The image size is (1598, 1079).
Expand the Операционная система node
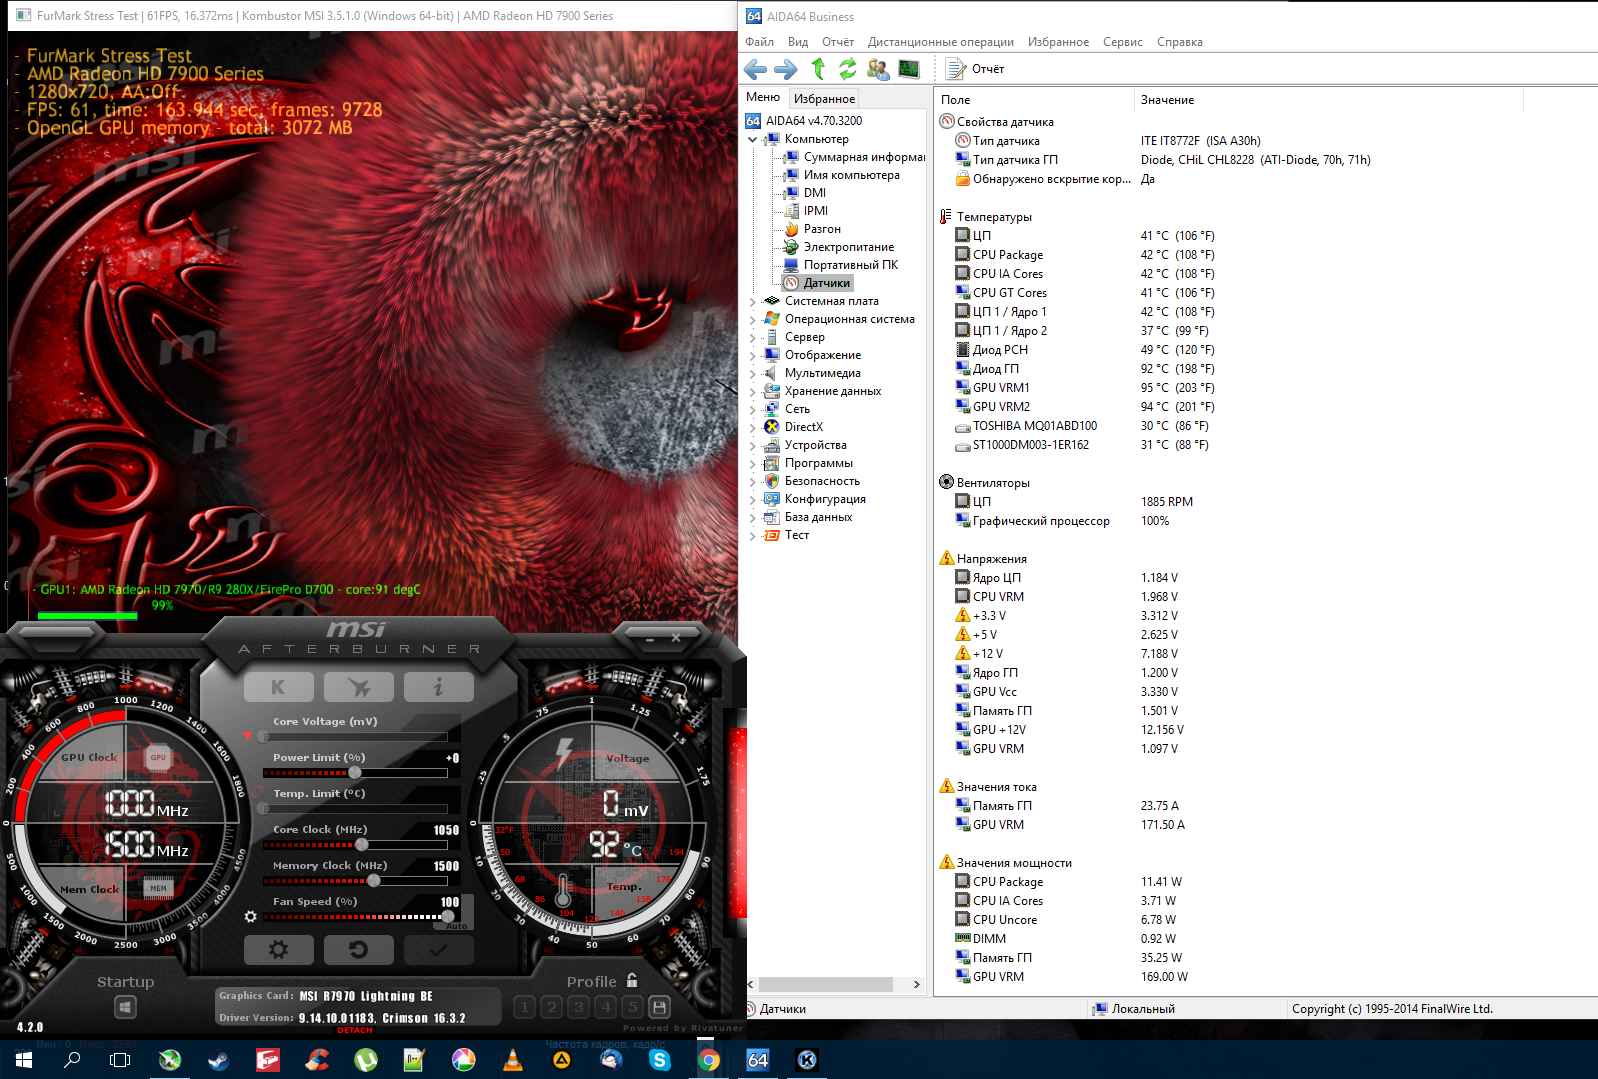753,319
